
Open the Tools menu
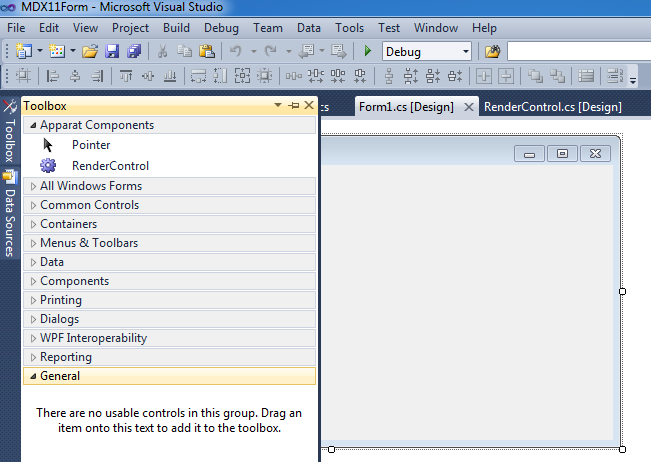349,28
